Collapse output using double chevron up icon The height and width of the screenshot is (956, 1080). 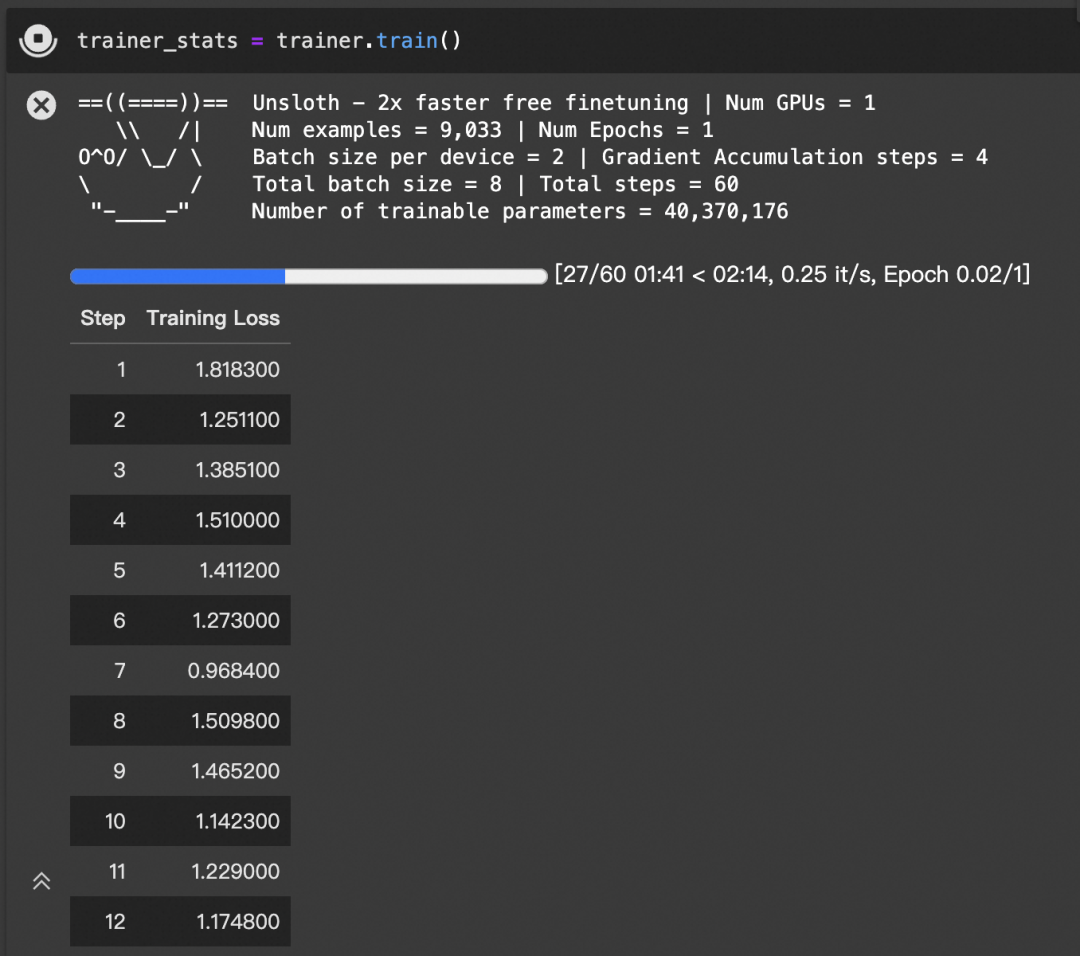41,881
